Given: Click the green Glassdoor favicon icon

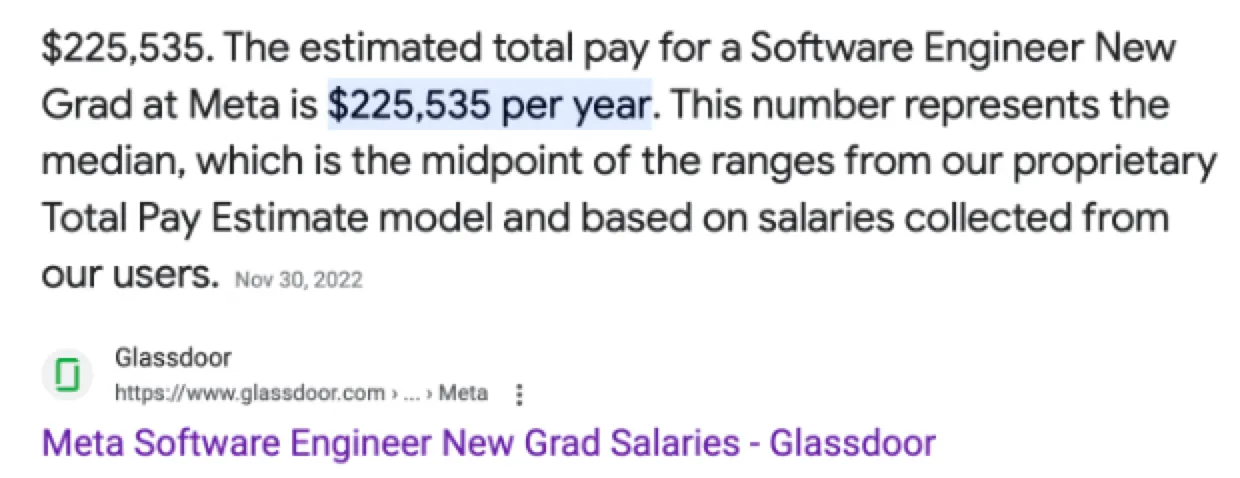Looking at the screenshot, I should (67, 377).
